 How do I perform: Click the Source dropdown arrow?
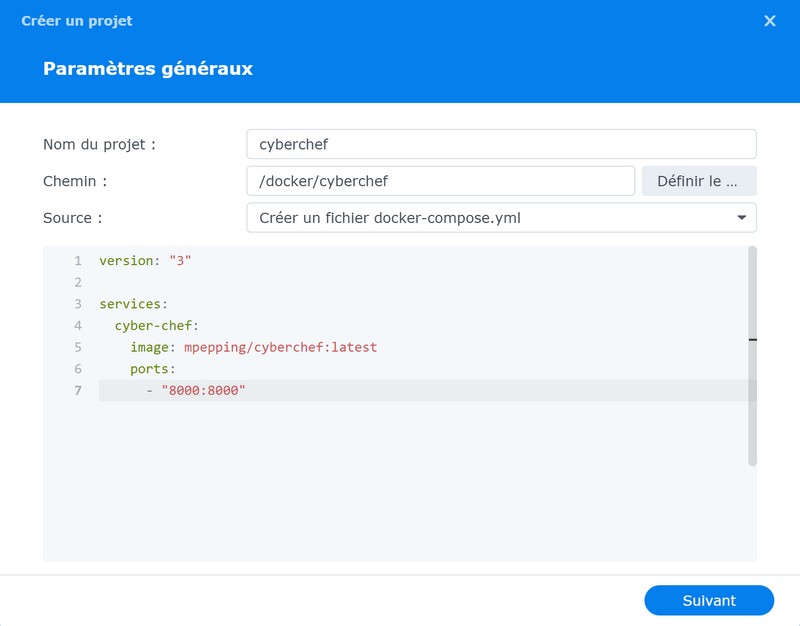(x=741, y=218)
